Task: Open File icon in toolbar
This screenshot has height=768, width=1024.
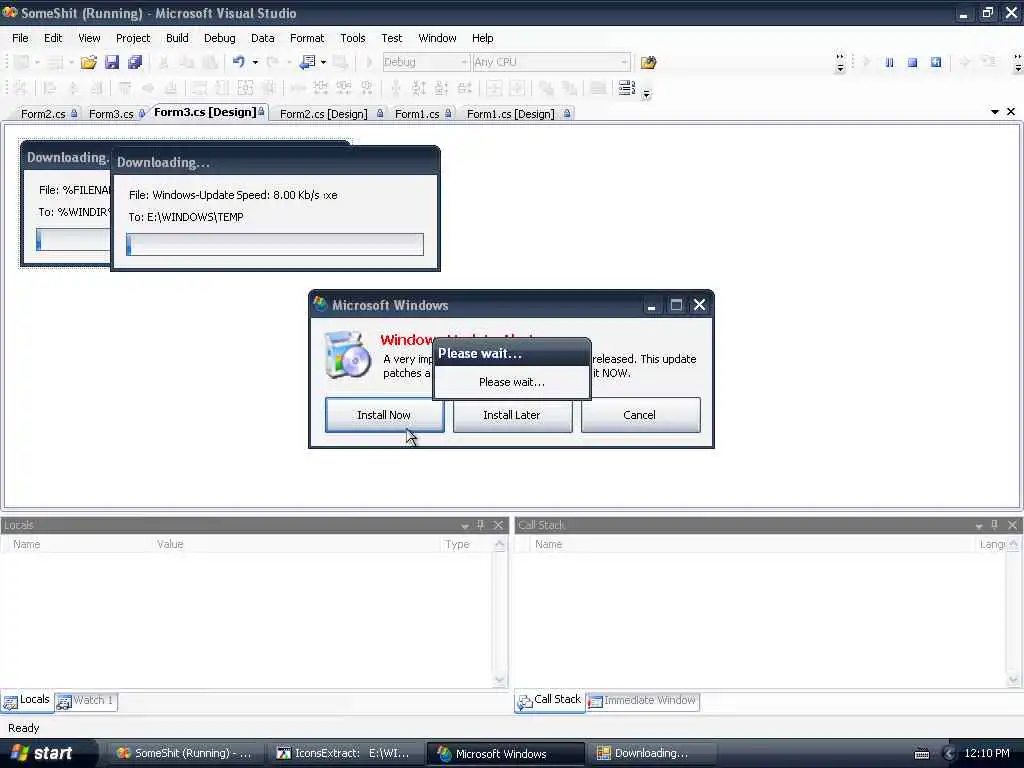Action: [88, 63]
